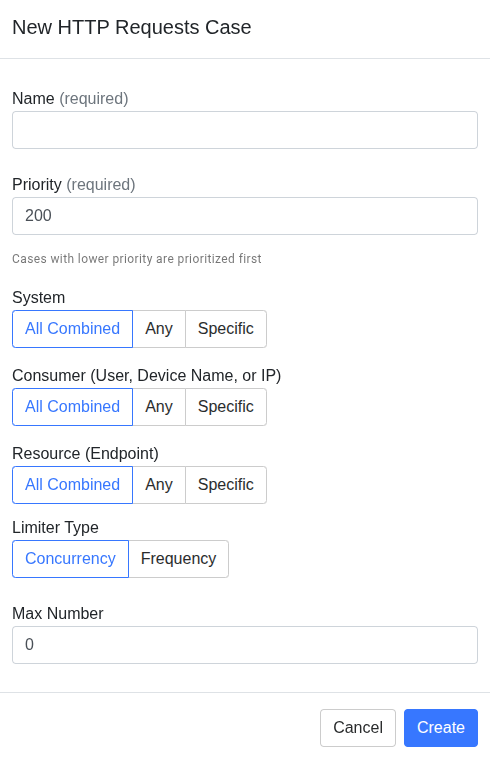Set System to Specific

226,329
